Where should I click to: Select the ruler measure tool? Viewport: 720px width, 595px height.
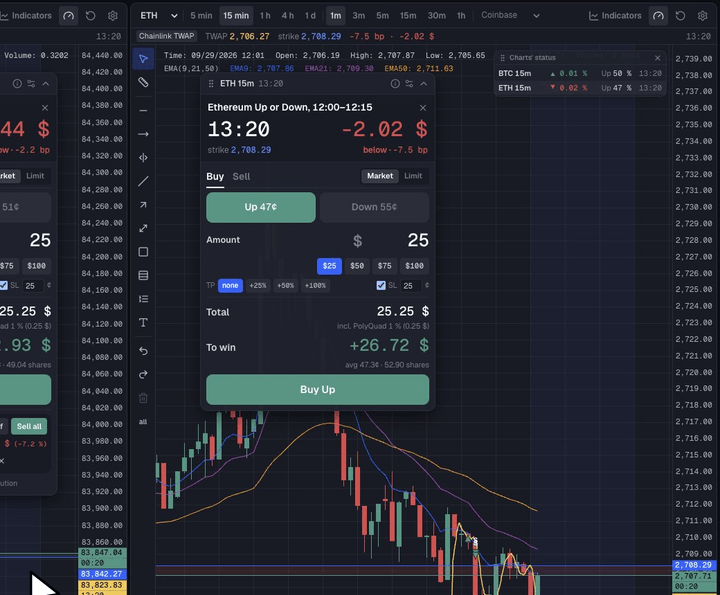(x=143, y=83)
